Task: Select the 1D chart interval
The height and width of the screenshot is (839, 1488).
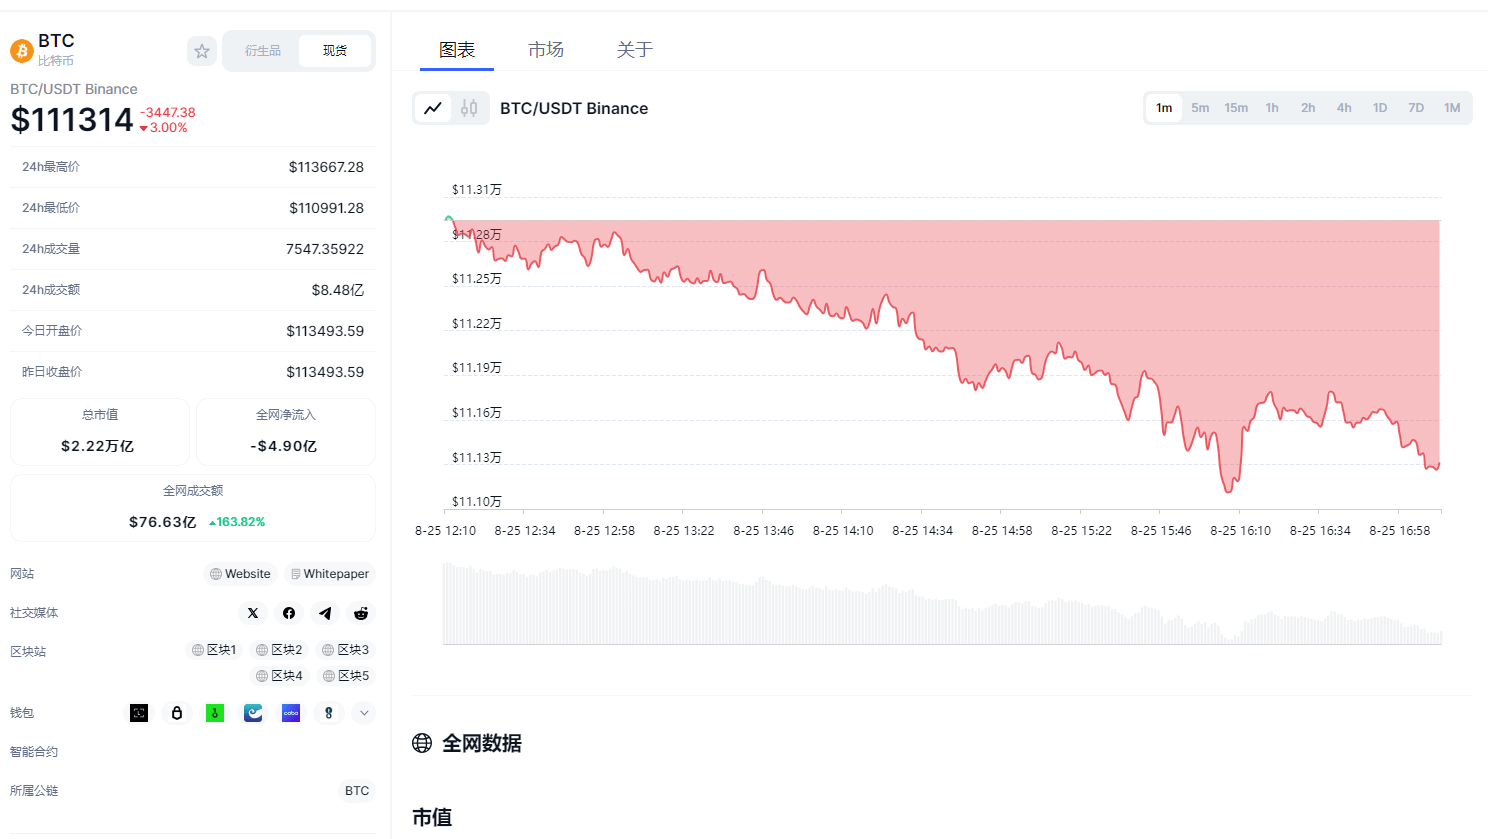Action: click(1380, 108)
